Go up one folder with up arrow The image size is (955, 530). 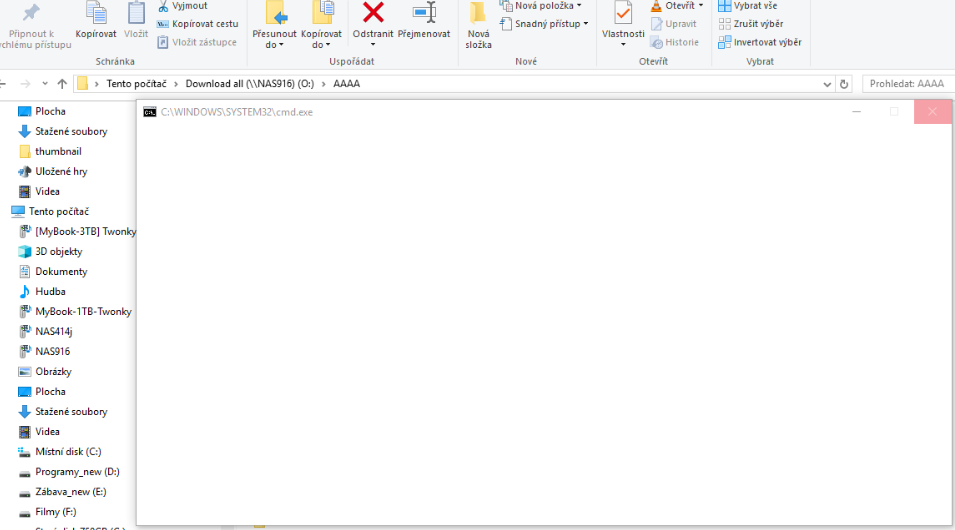pyautogui.click(x=62, y=84)
